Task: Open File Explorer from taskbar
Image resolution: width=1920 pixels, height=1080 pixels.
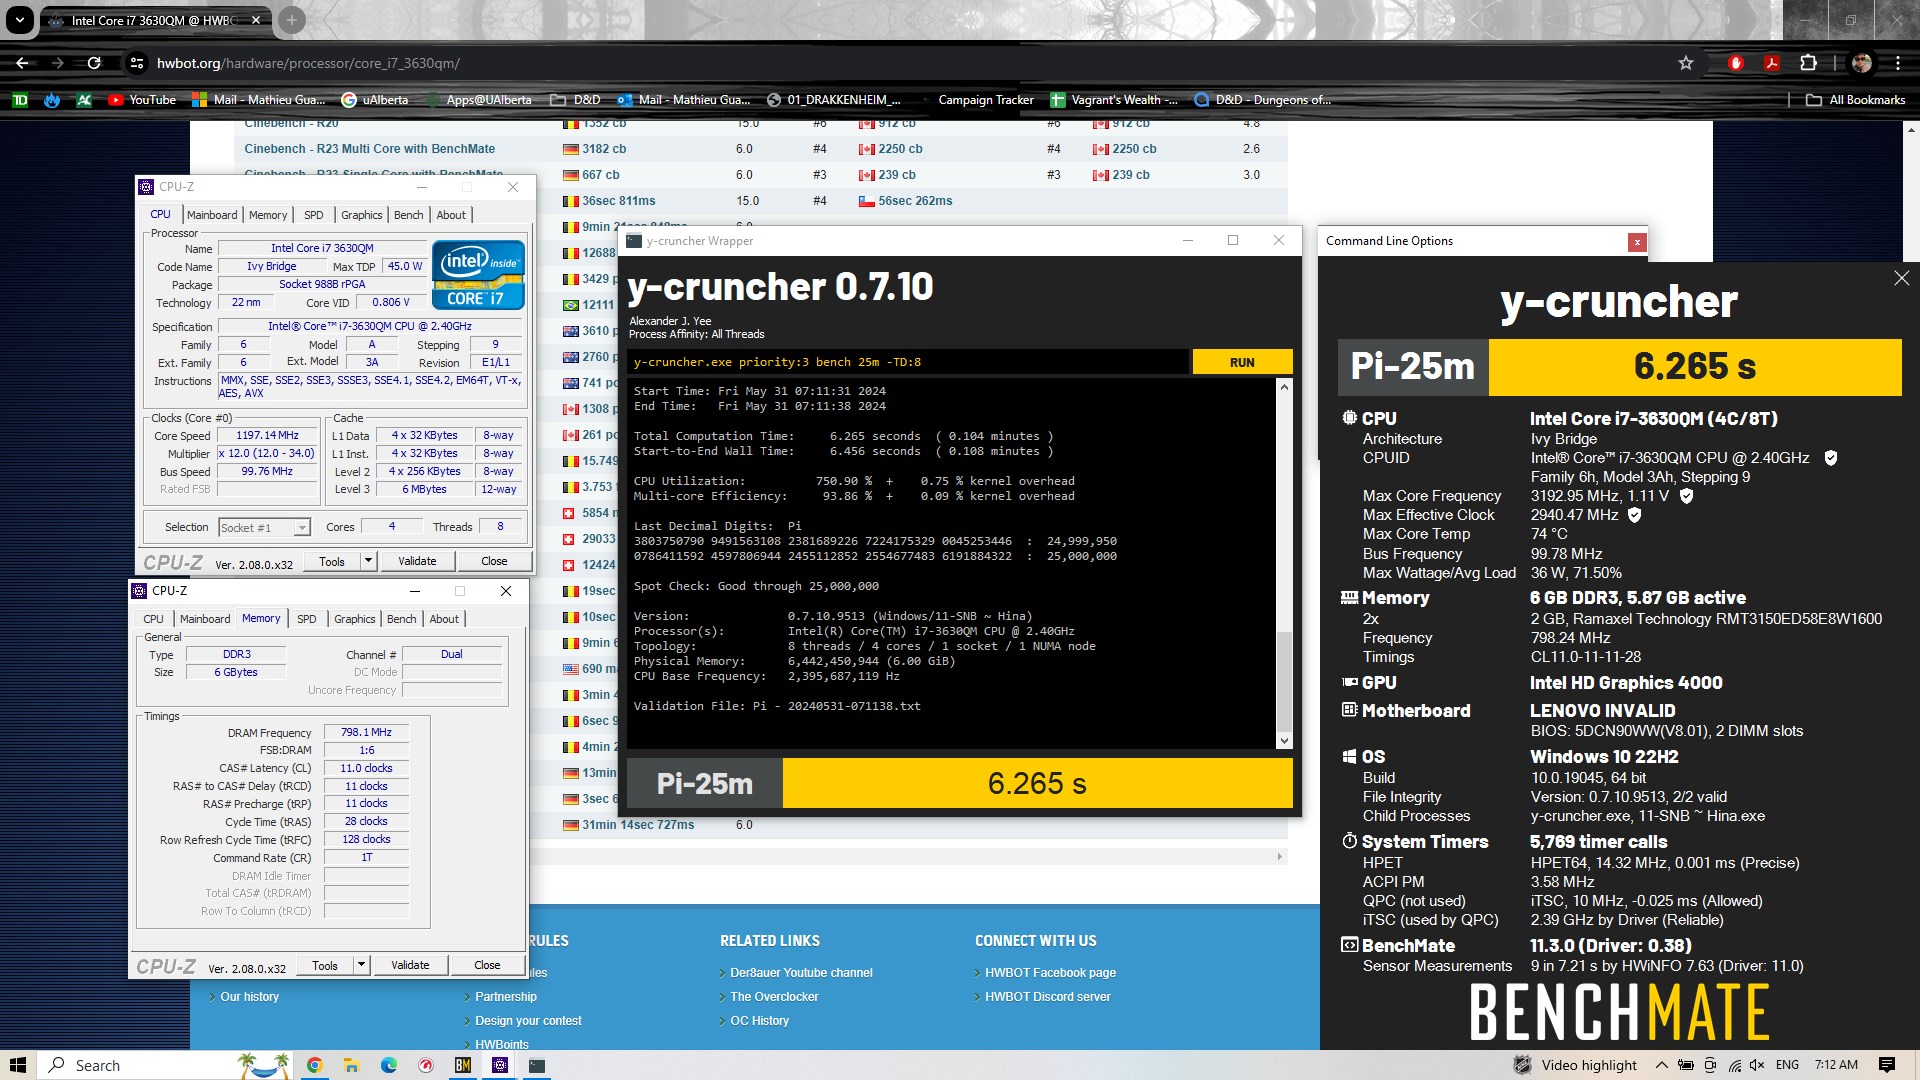Action: tap(351, 1065)
